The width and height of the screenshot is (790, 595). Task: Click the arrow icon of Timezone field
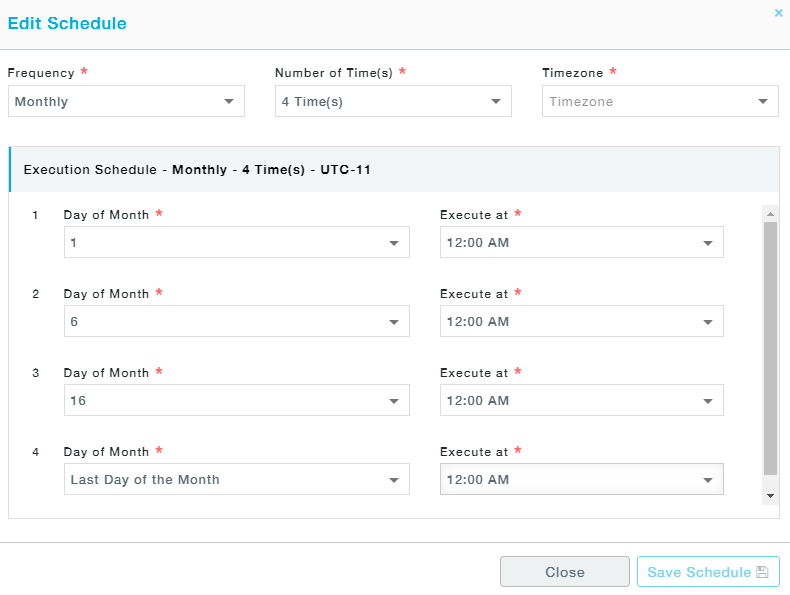(x=763, y=102)
